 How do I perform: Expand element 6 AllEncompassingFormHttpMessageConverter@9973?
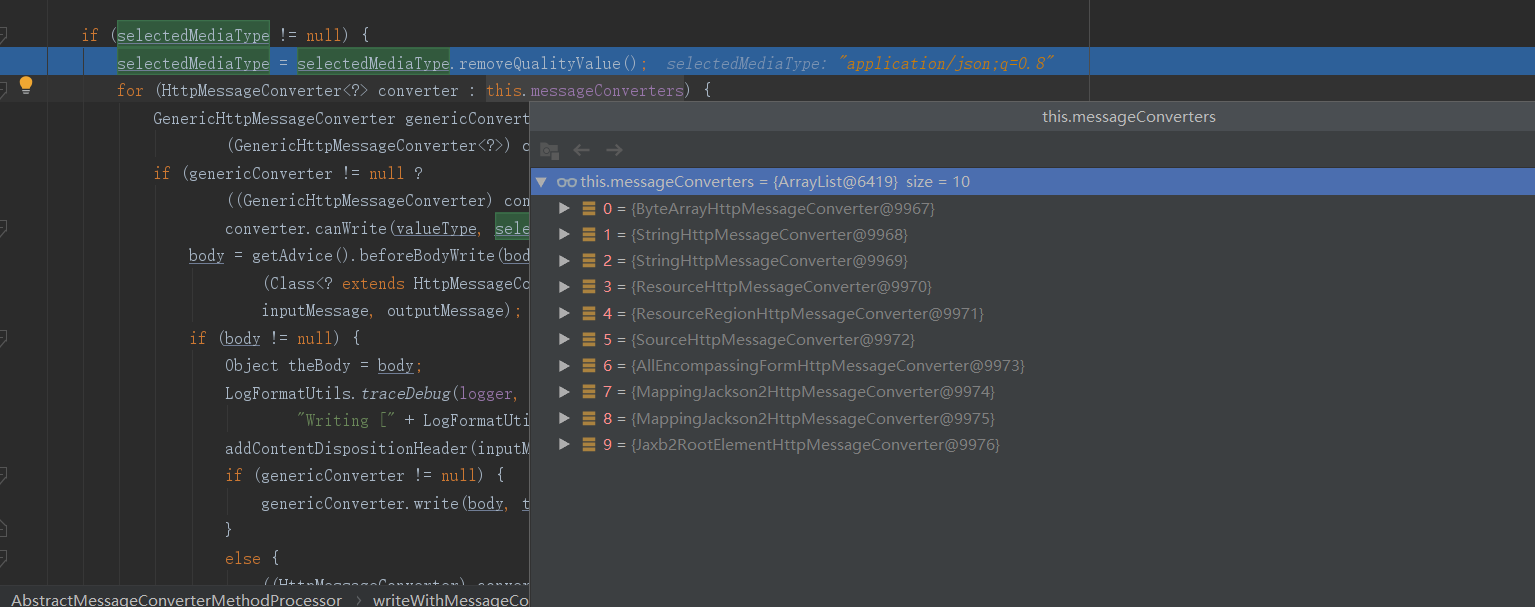(x=564, y=366)
